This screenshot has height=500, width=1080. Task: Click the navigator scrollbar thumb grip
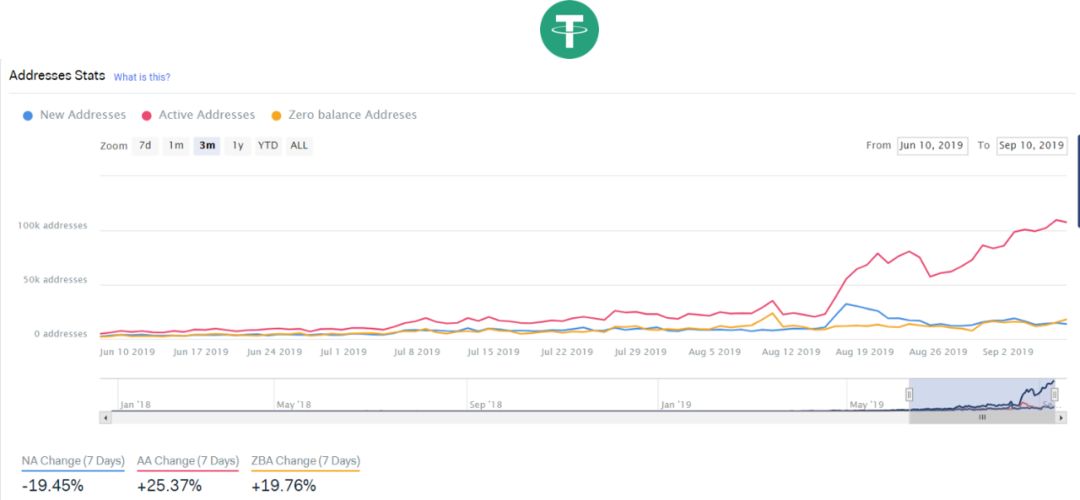point(983,417)
